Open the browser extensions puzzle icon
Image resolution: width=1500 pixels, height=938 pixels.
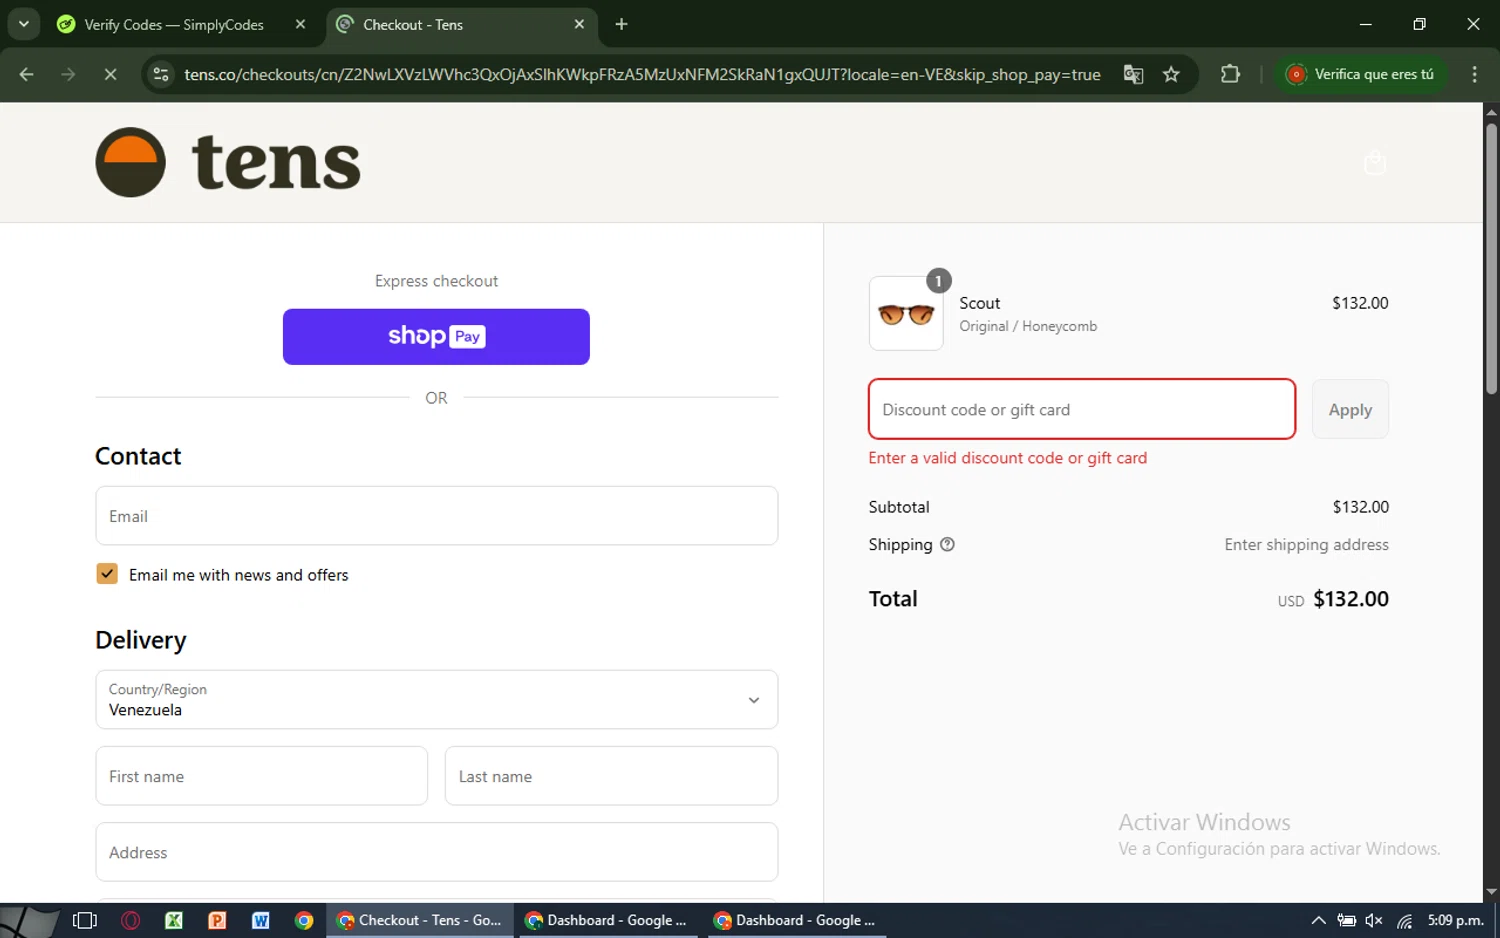[x=1230, y=75]
